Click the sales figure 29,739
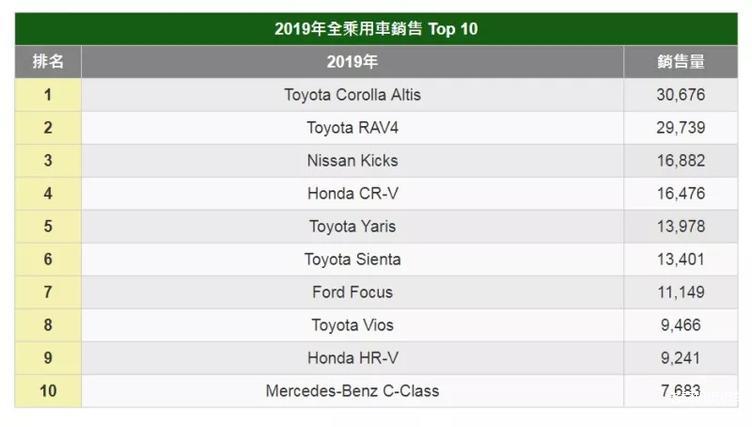The image size is (752, 427). [681, 128]
